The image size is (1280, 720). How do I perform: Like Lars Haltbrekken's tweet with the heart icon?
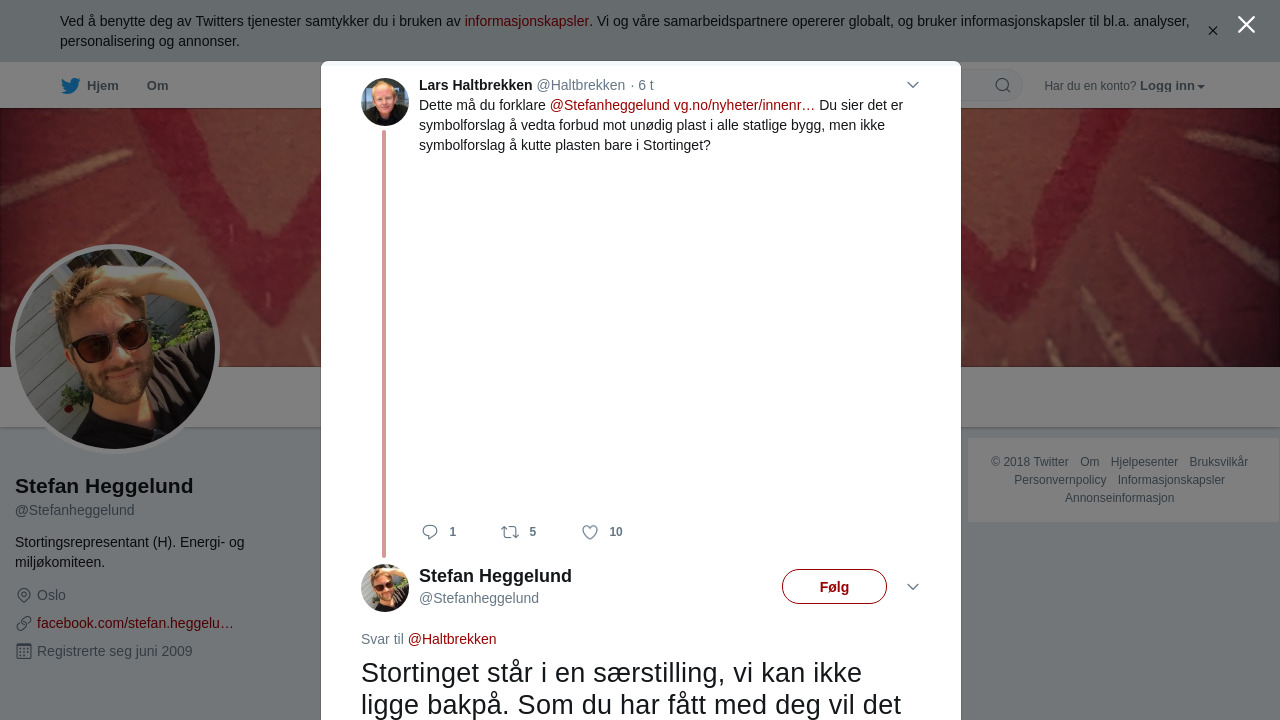pyautogui.click(x=590, y=532)
